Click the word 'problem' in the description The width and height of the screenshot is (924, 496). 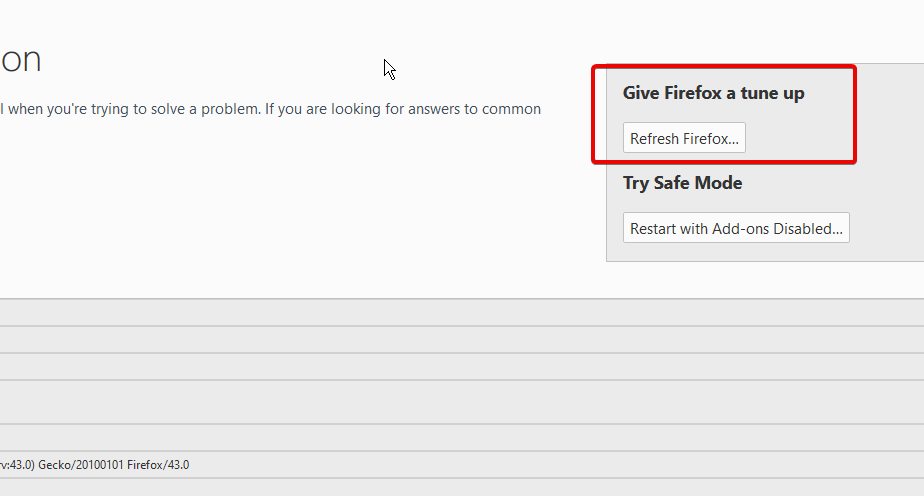[x=225, y=108]
